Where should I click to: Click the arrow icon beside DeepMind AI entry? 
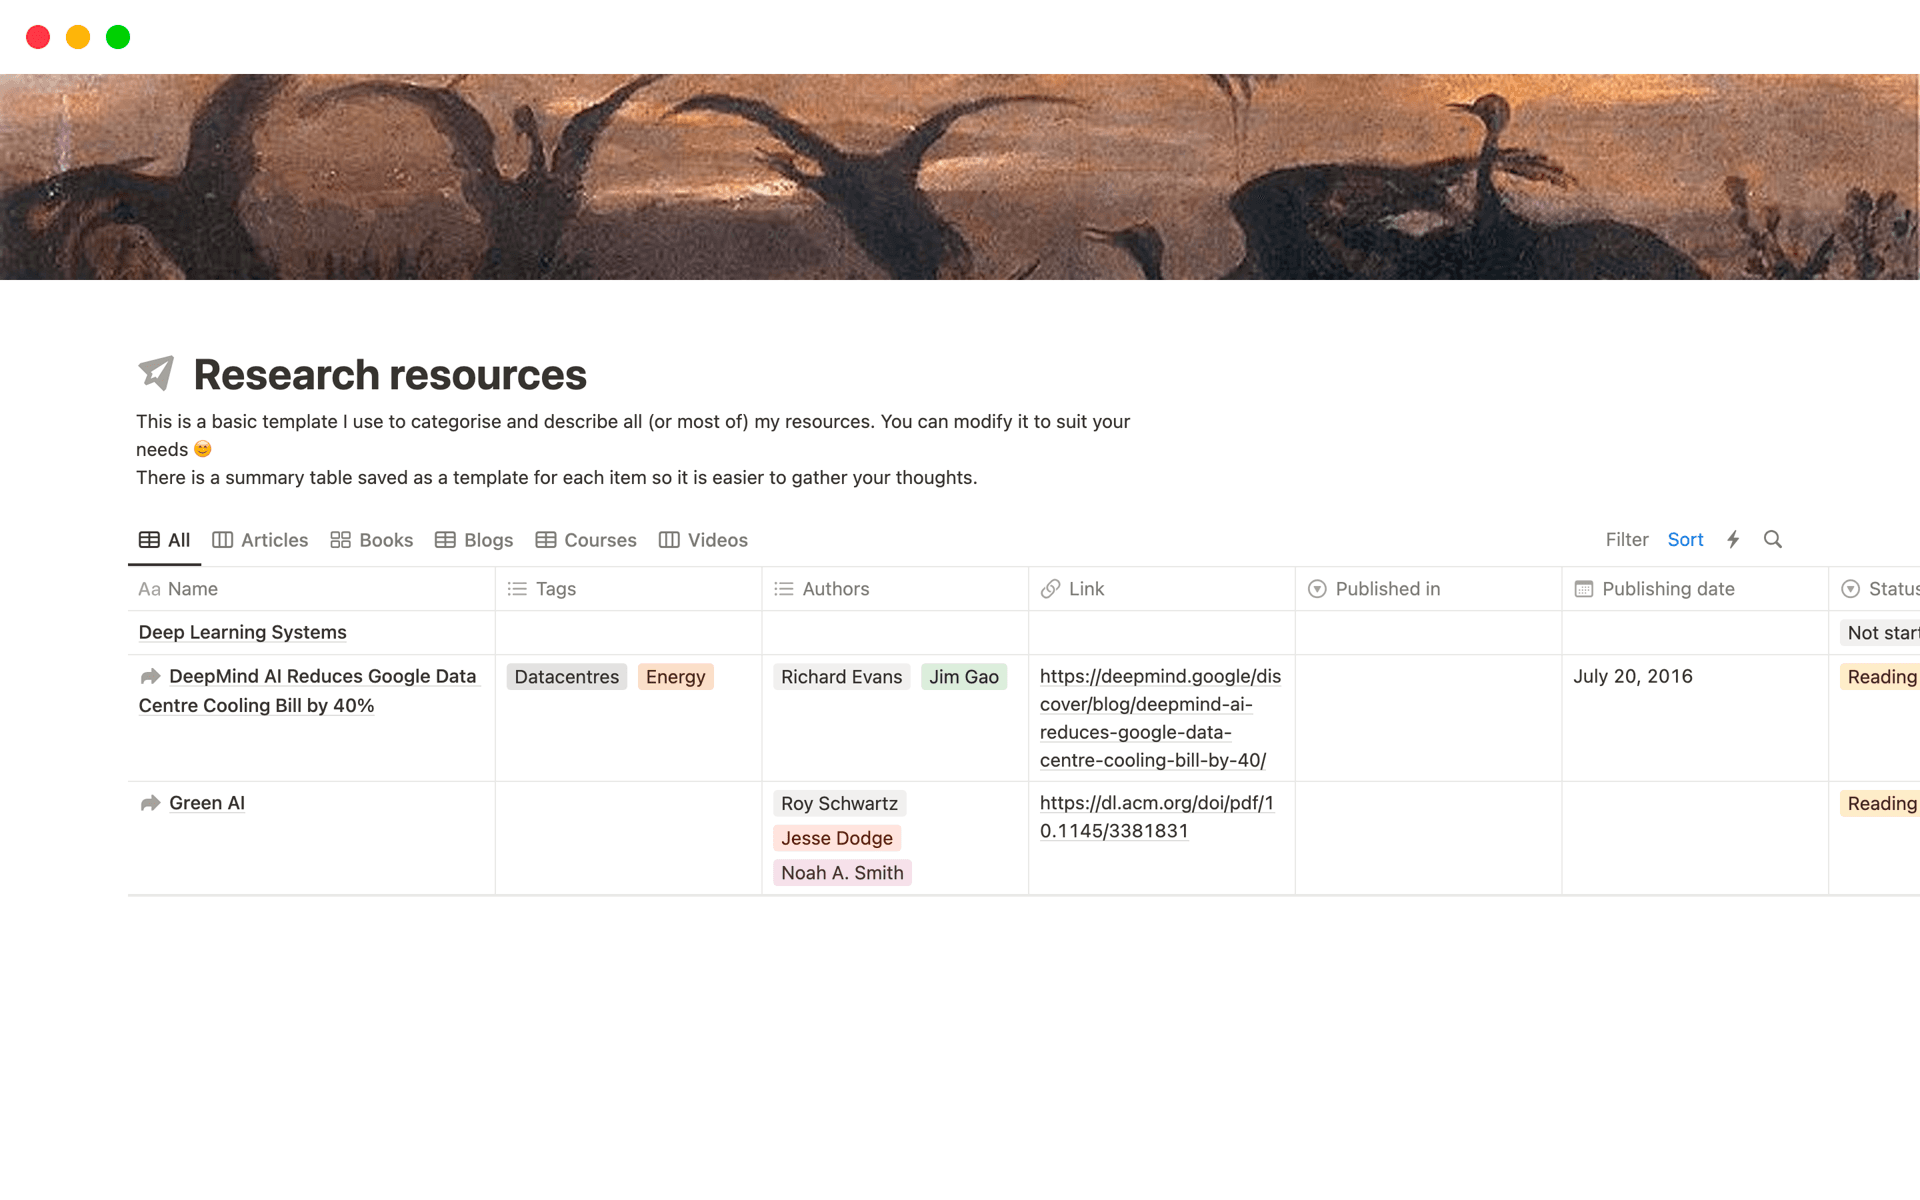pos(150,676)
